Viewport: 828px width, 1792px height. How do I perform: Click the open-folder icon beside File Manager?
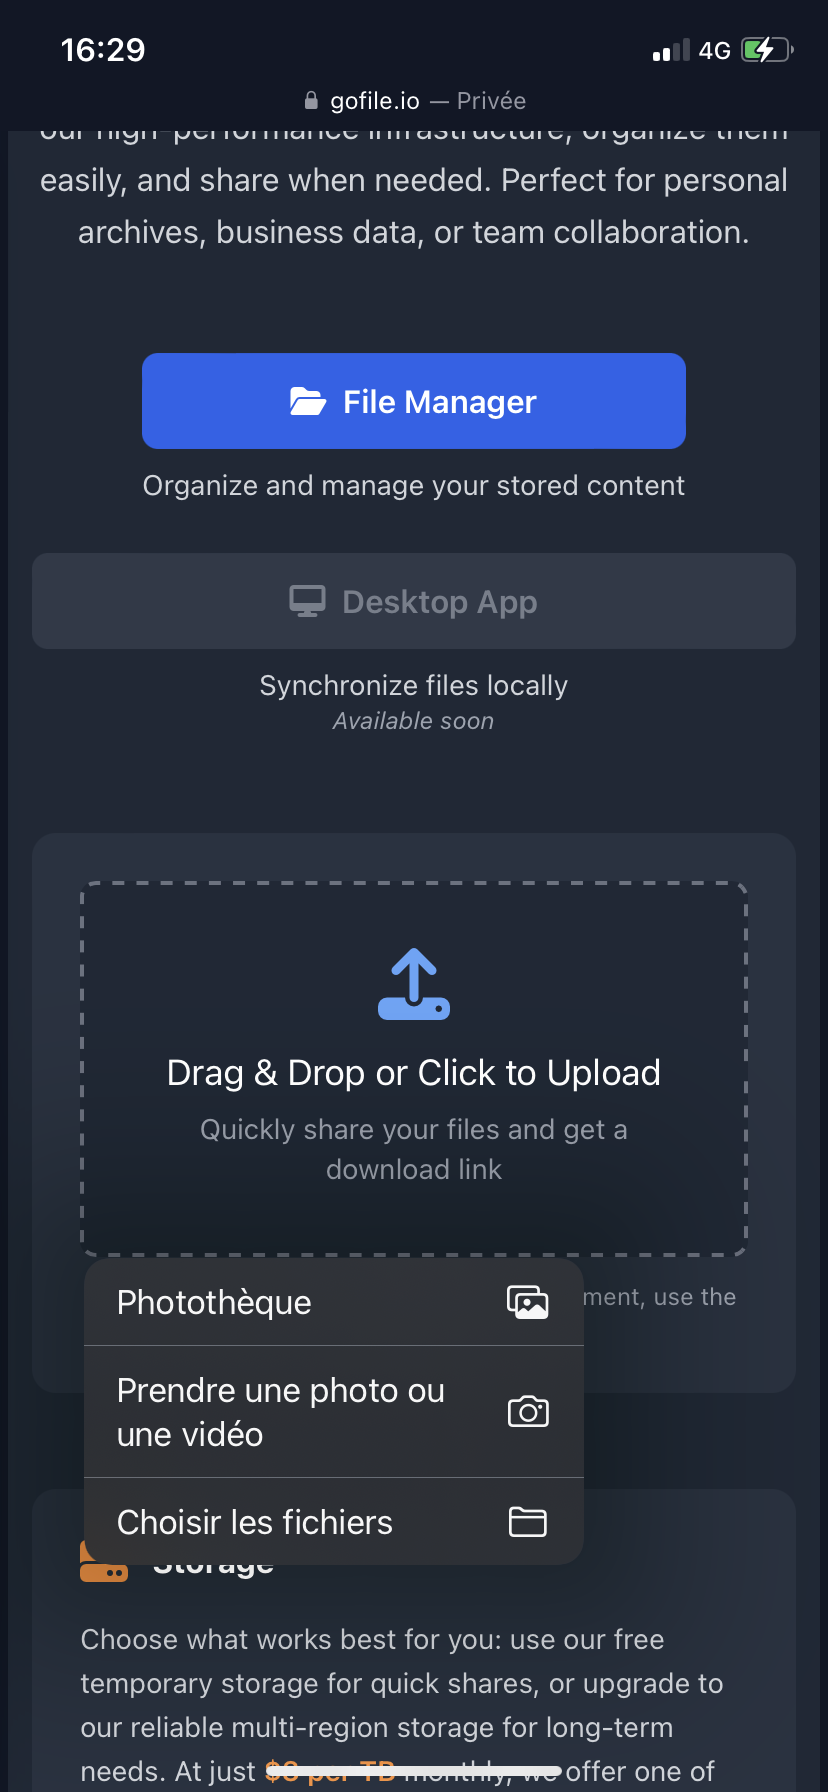308,401
